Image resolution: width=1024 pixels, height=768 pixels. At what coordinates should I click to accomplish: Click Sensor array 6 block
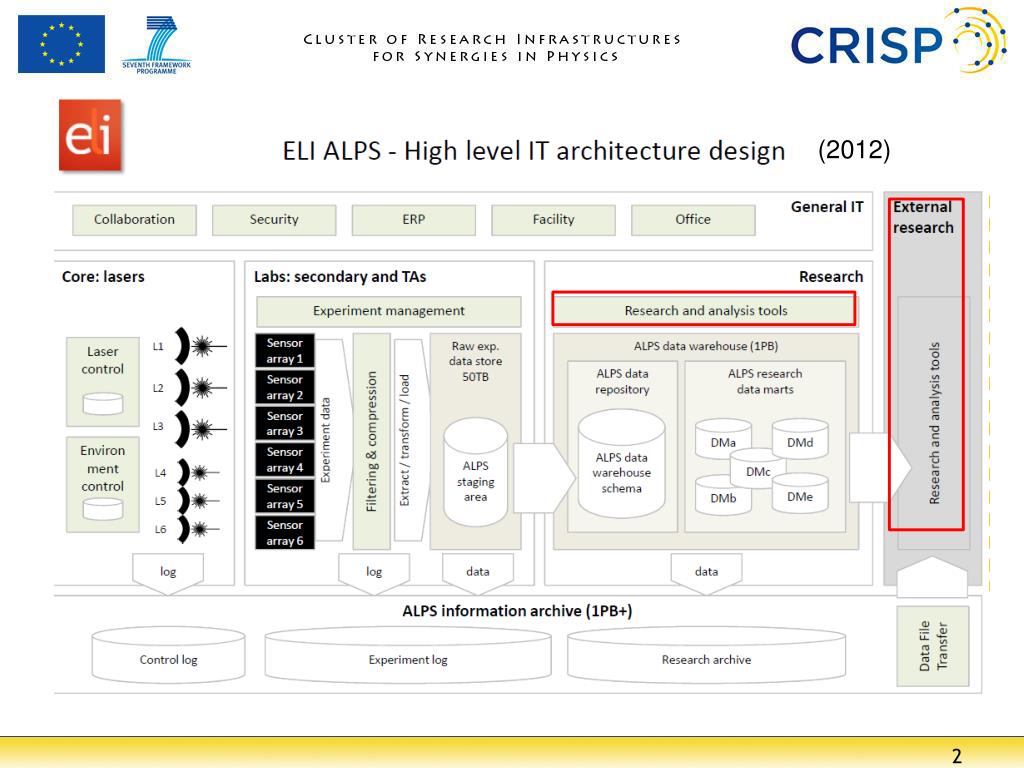(285, 533)
